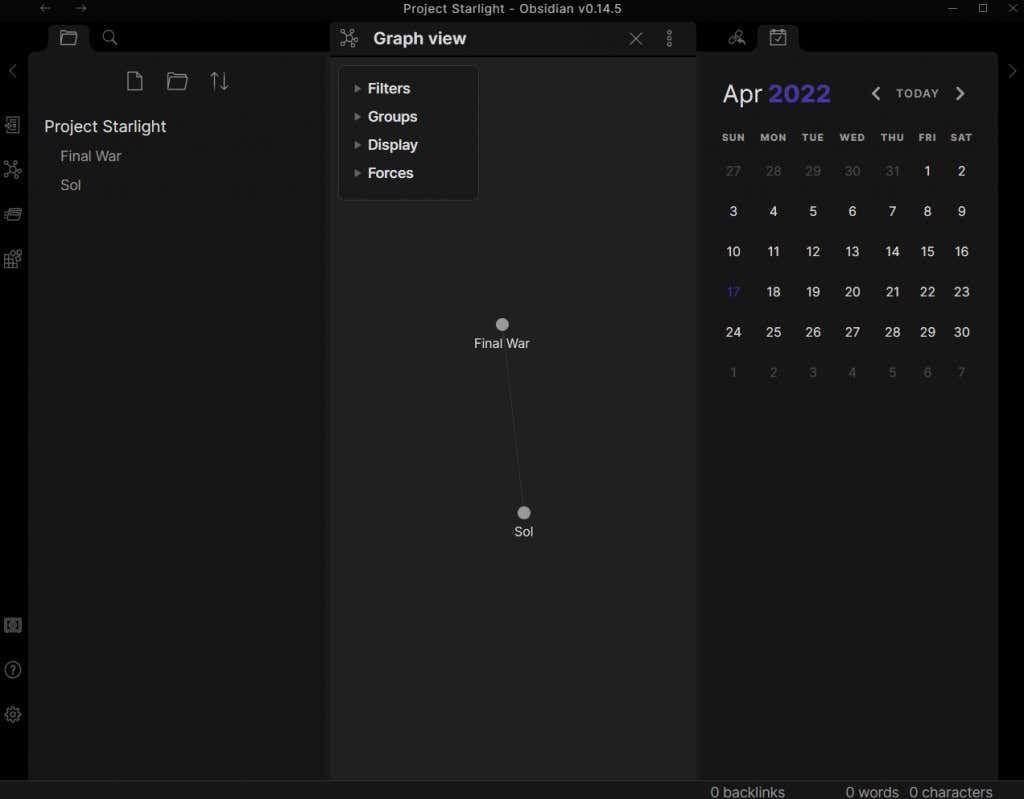This screenshot has width=1024, height=799.
Task: Expand the Filters section
Action: coord(388,89)
